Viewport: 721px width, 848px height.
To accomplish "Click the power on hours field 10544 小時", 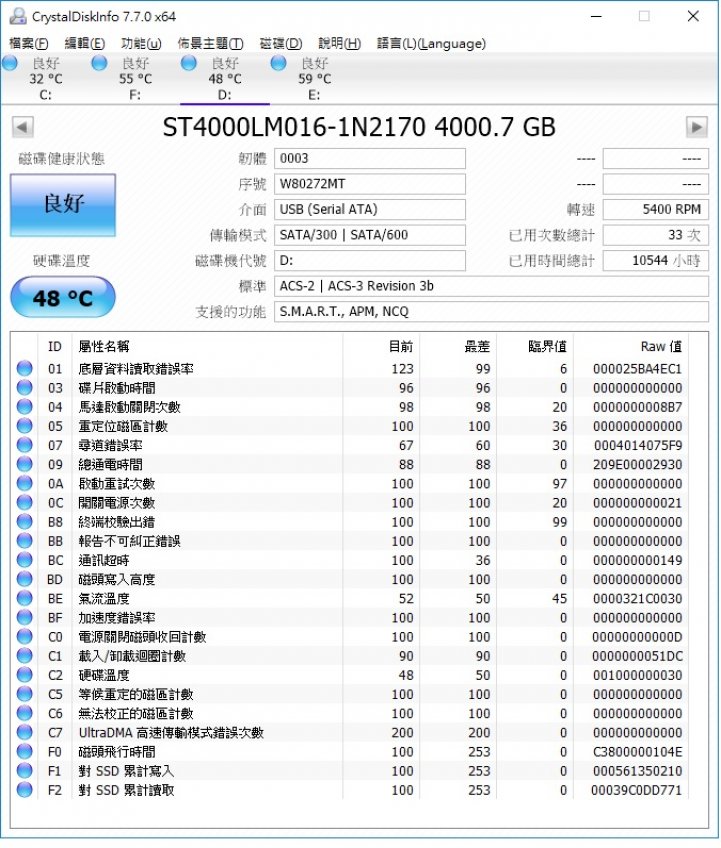I will pos(656,261).
